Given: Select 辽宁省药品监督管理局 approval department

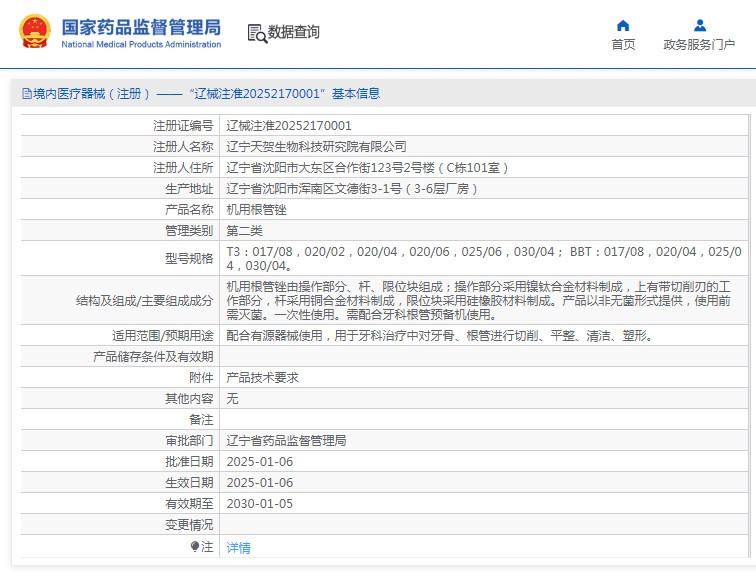Looking at the screenshot, I should pyautogui.click(x=286, y=440).
